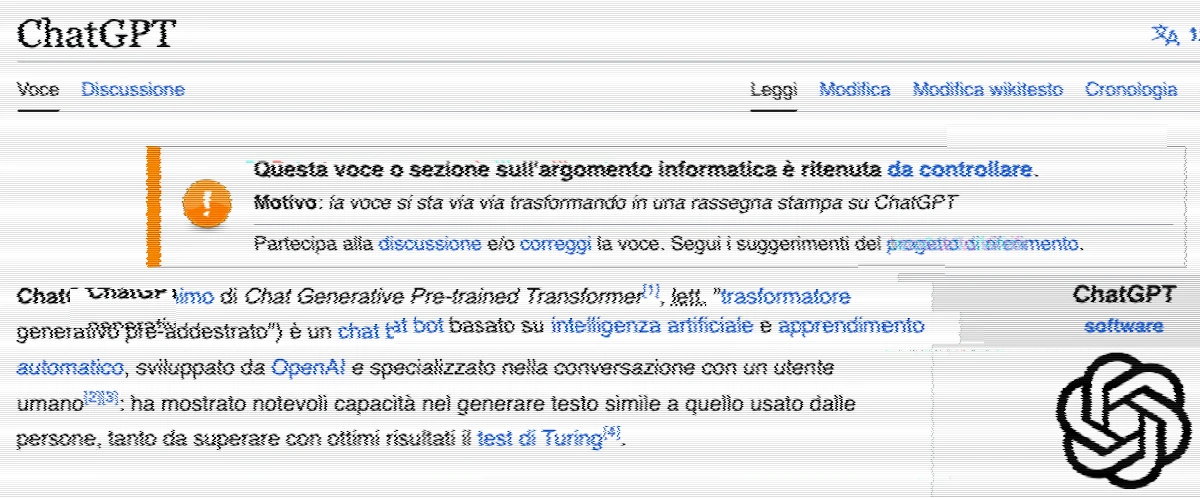Viewport: 1200px width, 498px height.
Task: Open the 'test di Turing' link
Action: [540, 438]
